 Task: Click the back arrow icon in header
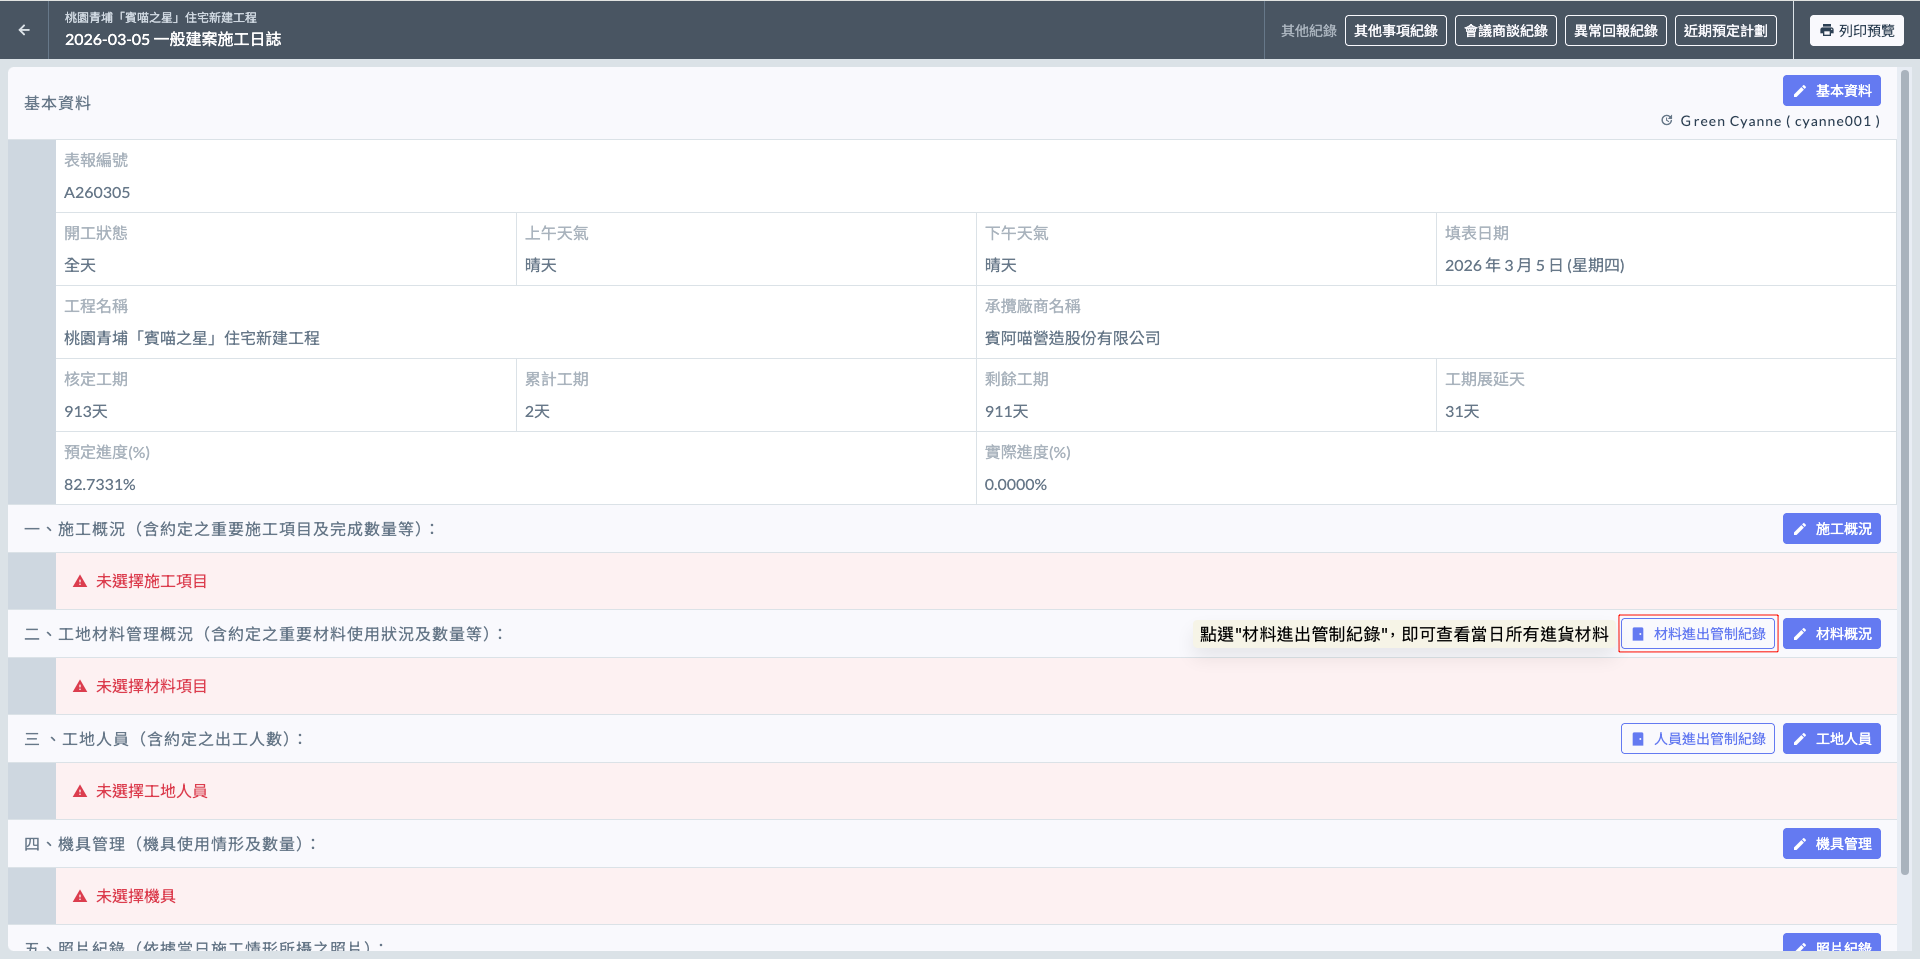click(x=24, y=30)
